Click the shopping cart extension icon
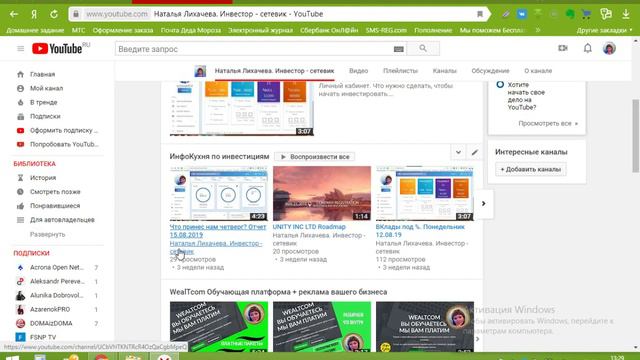The width and height of the screenshot is (640, 360). point(587,14)
